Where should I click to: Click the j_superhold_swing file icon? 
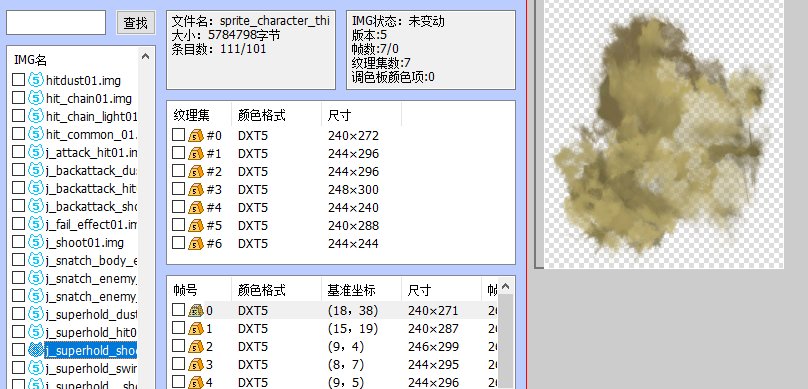(x=36, y=368)
